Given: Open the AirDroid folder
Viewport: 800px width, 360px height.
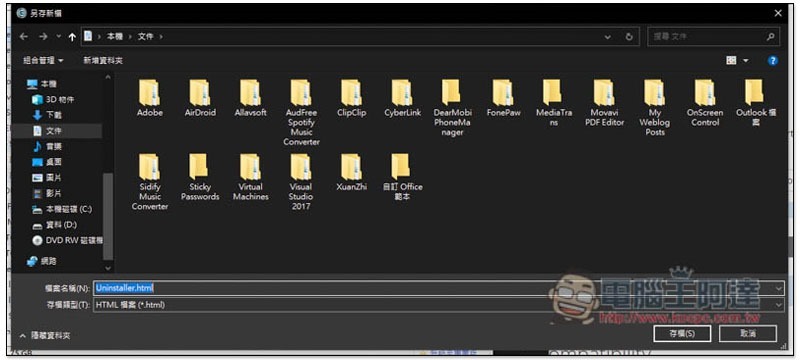Looking at the screenshot, I should click(x=200, y=98).
